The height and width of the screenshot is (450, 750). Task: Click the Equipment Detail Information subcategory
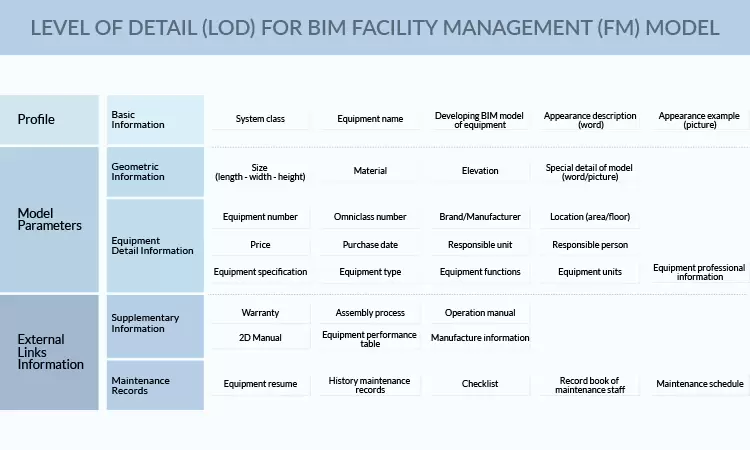point(155,245)
